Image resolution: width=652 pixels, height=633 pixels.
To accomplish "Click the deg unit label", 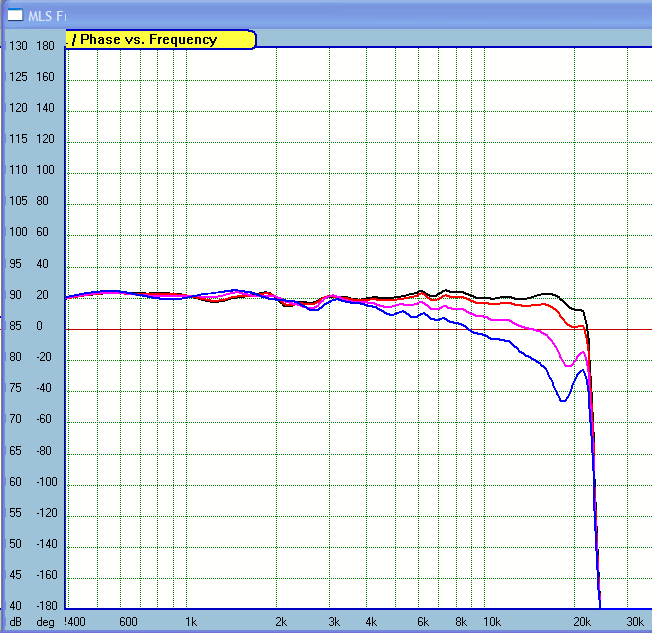I will (x=45, y=622).
